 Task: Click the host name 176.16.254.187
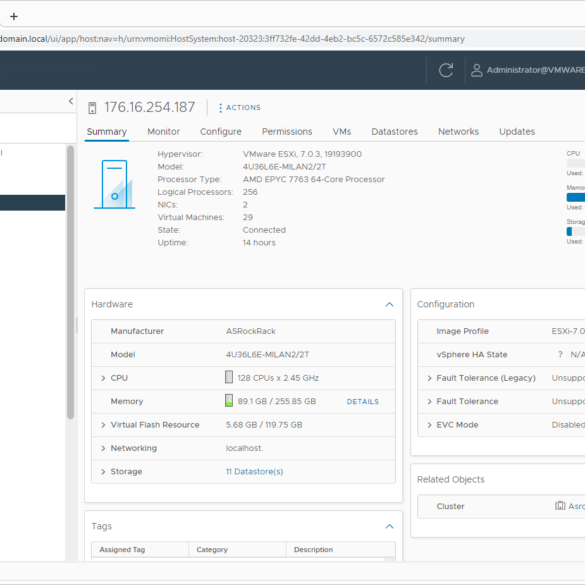point(149,107)
